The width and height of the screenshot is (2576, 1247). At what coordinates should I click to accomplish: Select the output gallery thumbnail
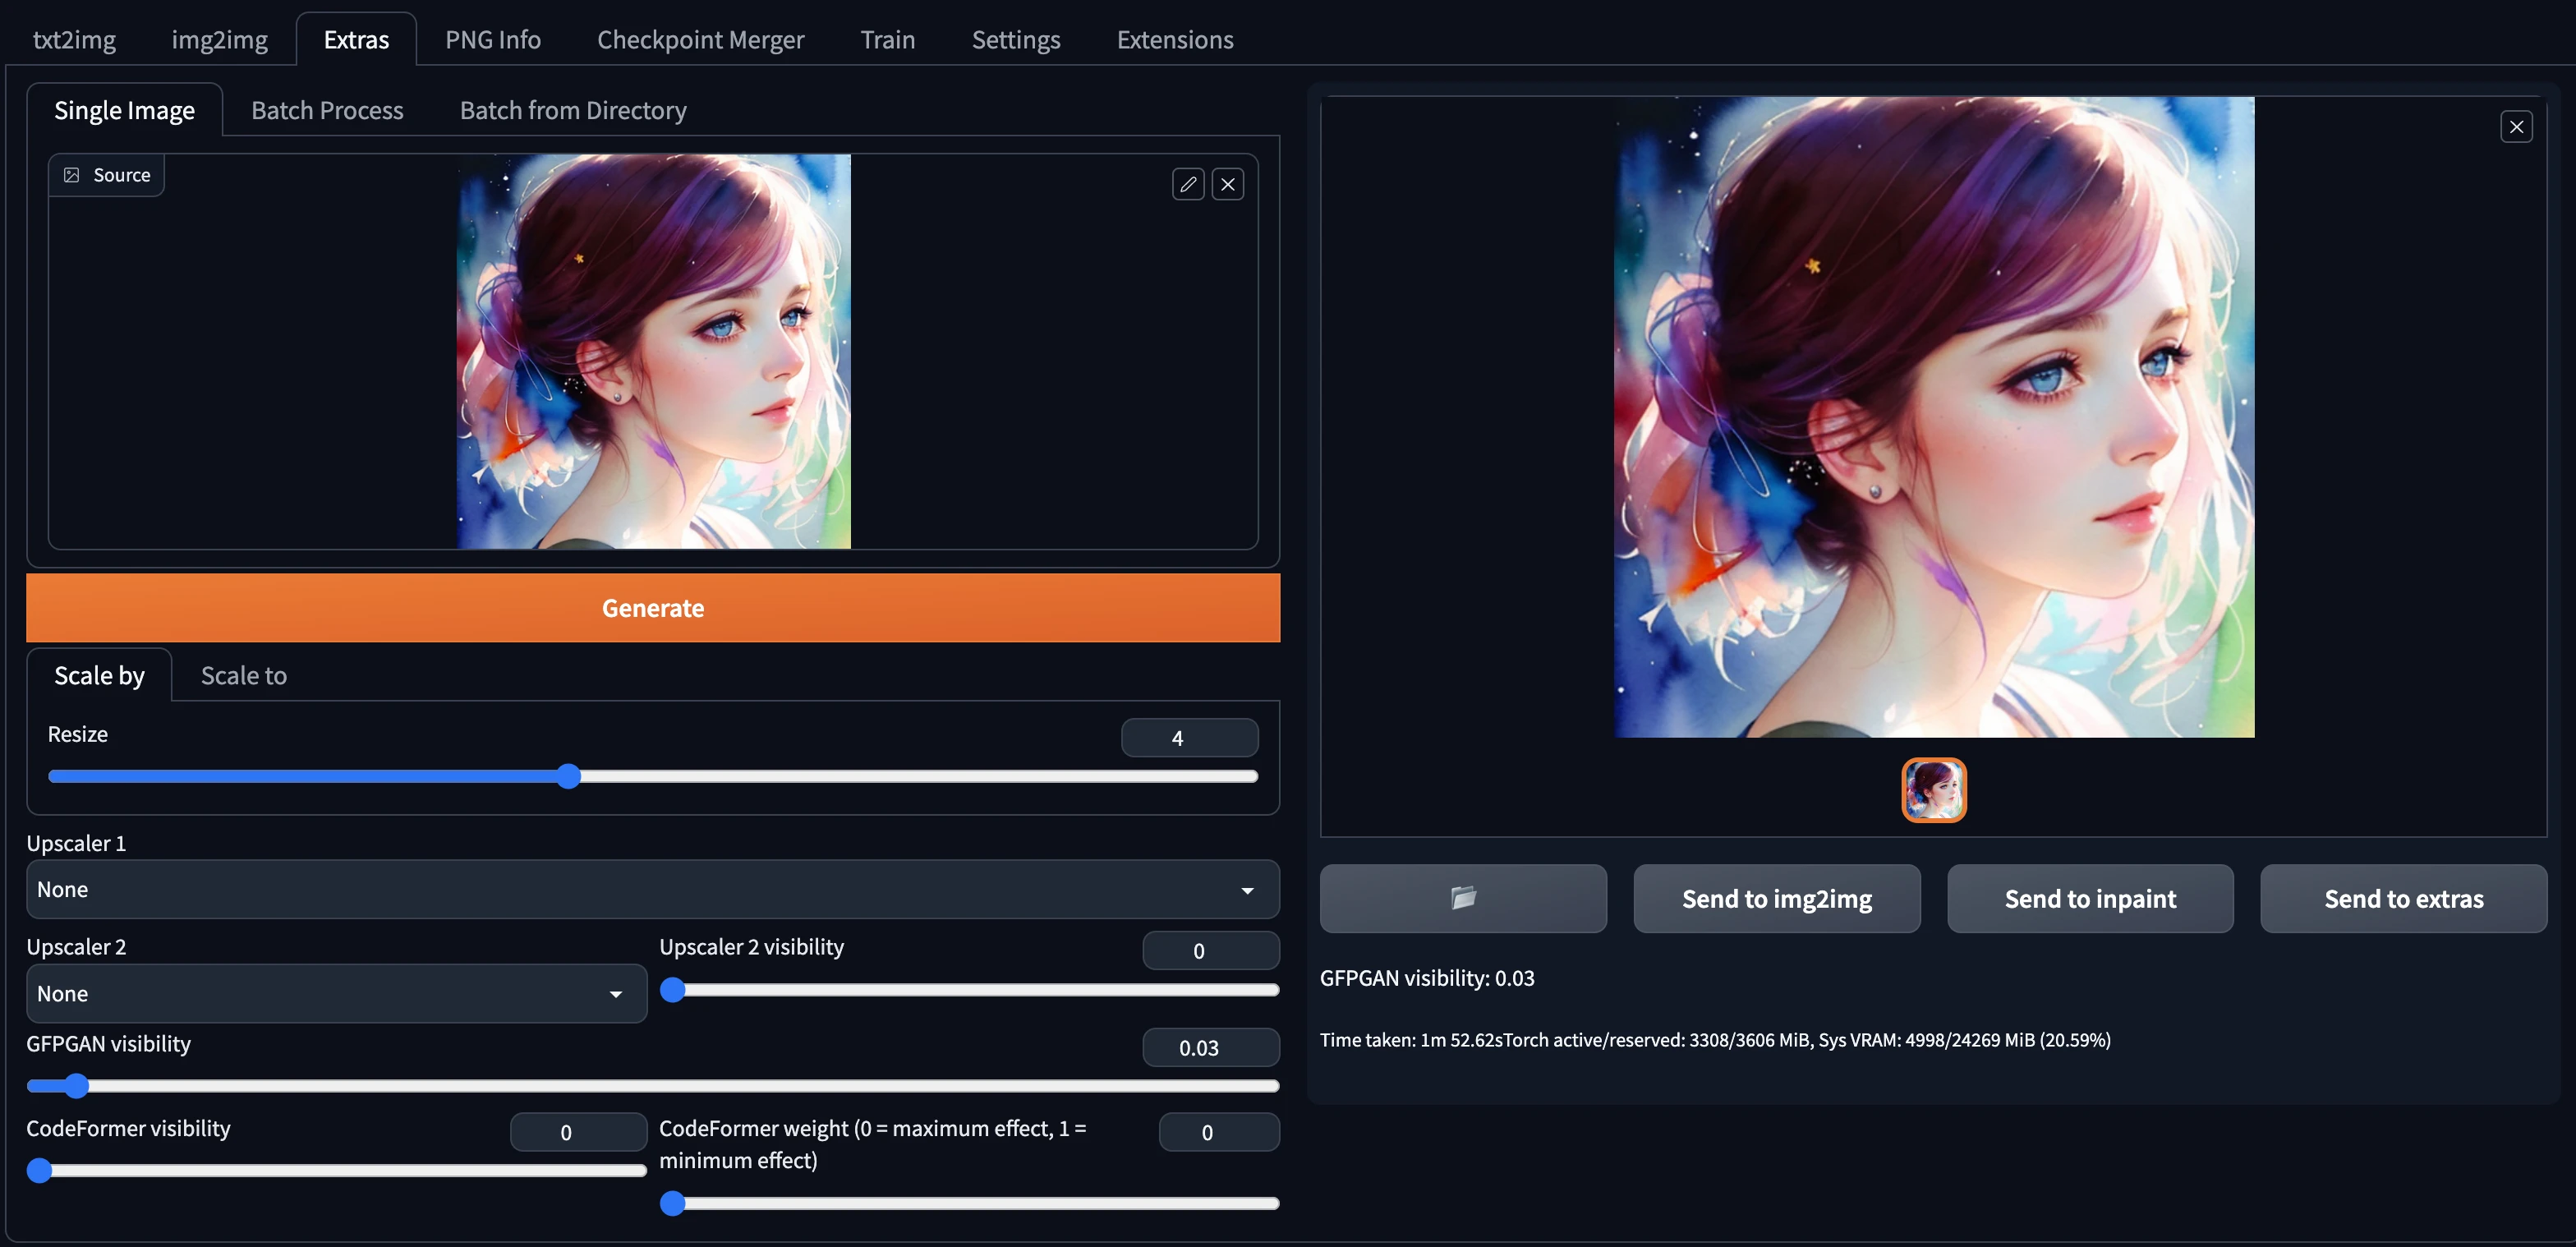point(1933,789)
